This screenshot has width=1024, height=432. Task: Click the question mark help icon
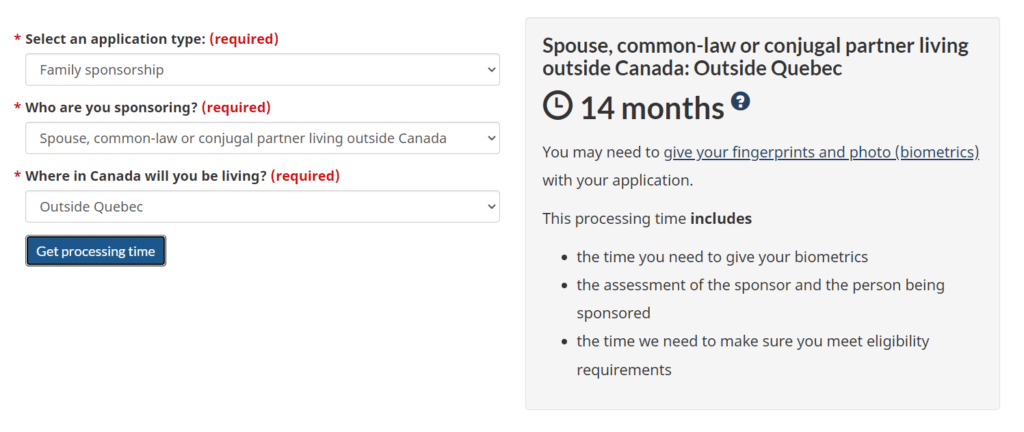[x=740, y=101]
